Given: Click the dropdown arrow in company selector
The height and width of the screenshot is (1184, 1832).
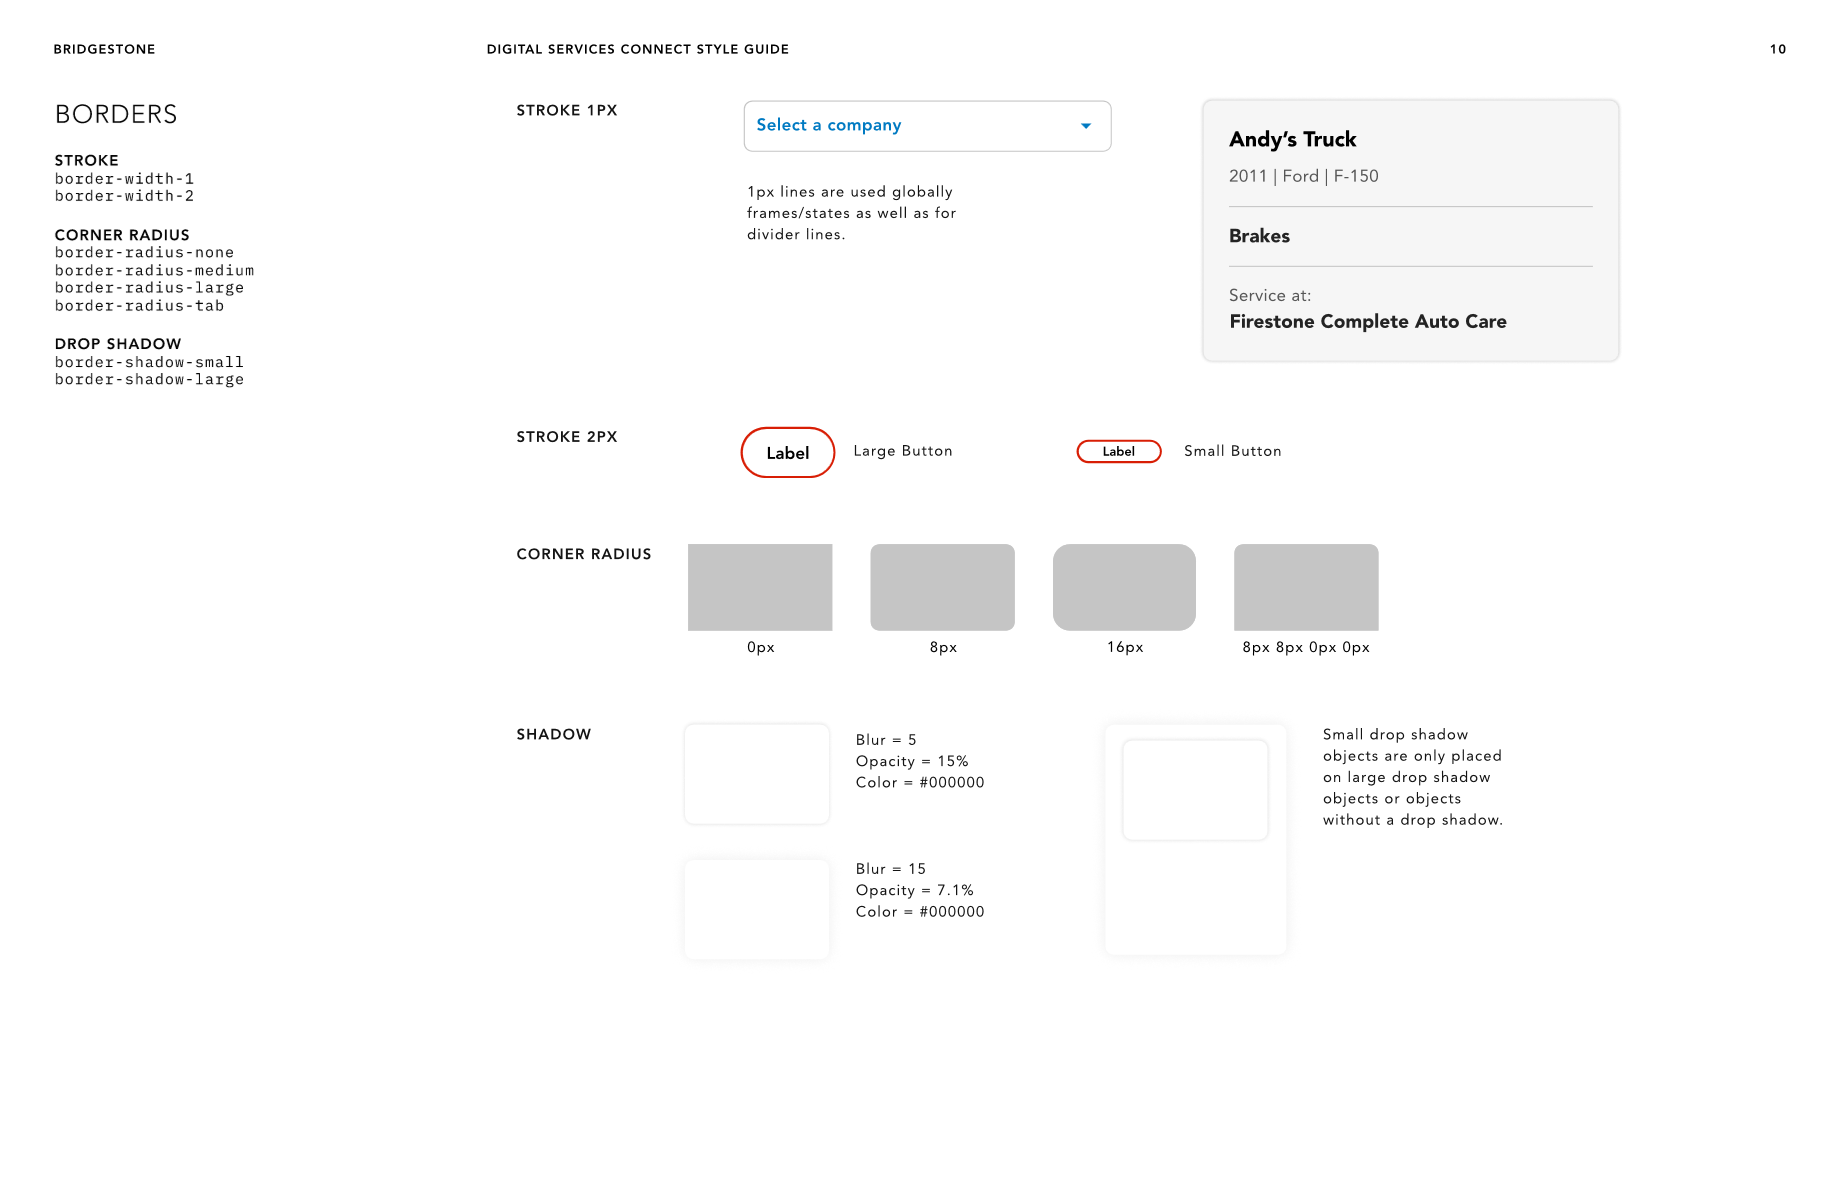Looking at the screenshot, I should (1086, 126).
